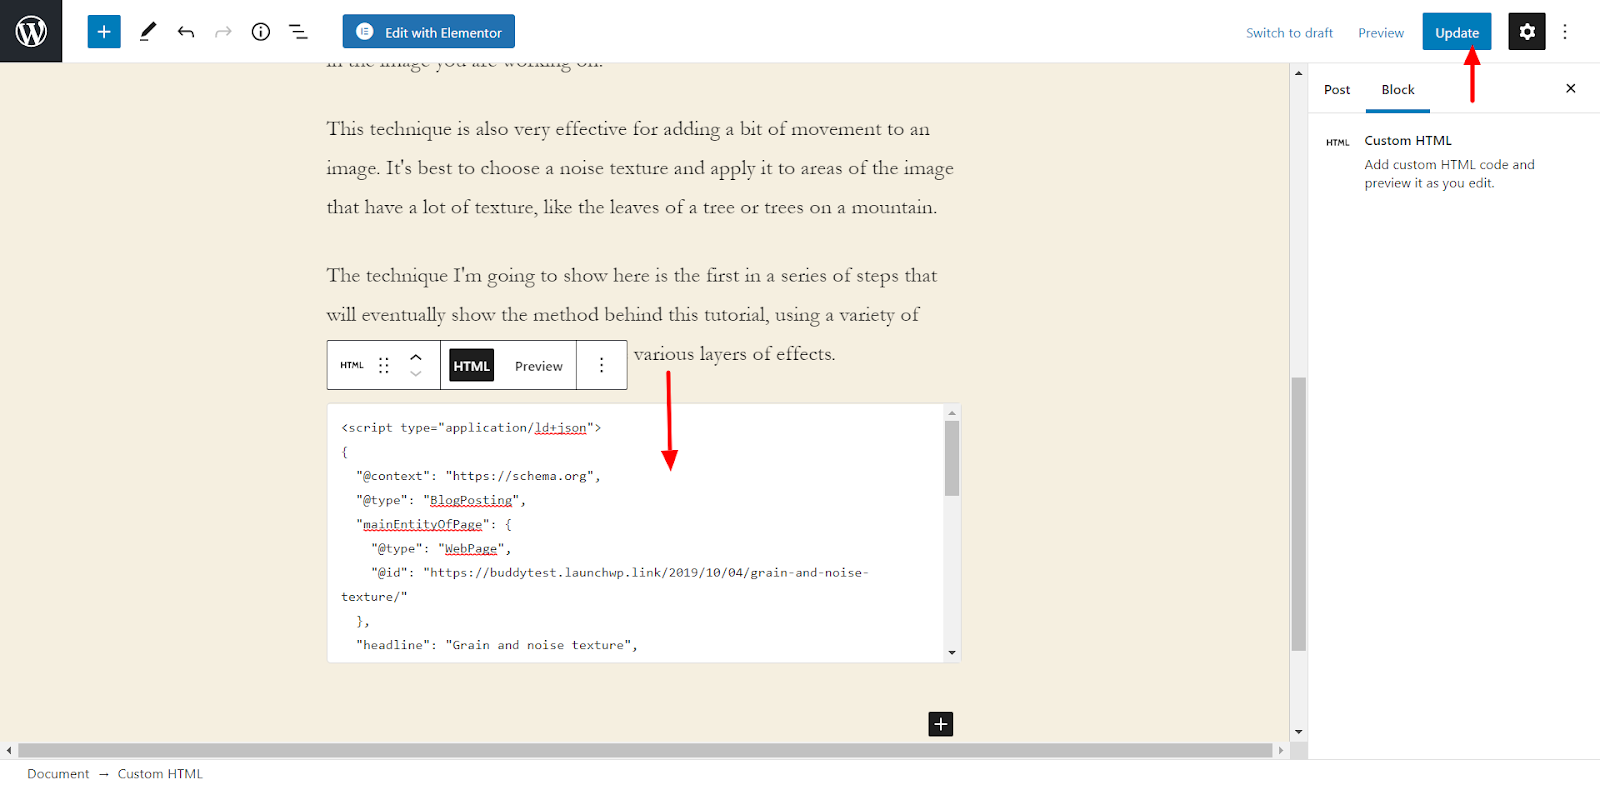Move block down with the down chevron
The image size is (1600, 785).
click(x=416, y=375)
